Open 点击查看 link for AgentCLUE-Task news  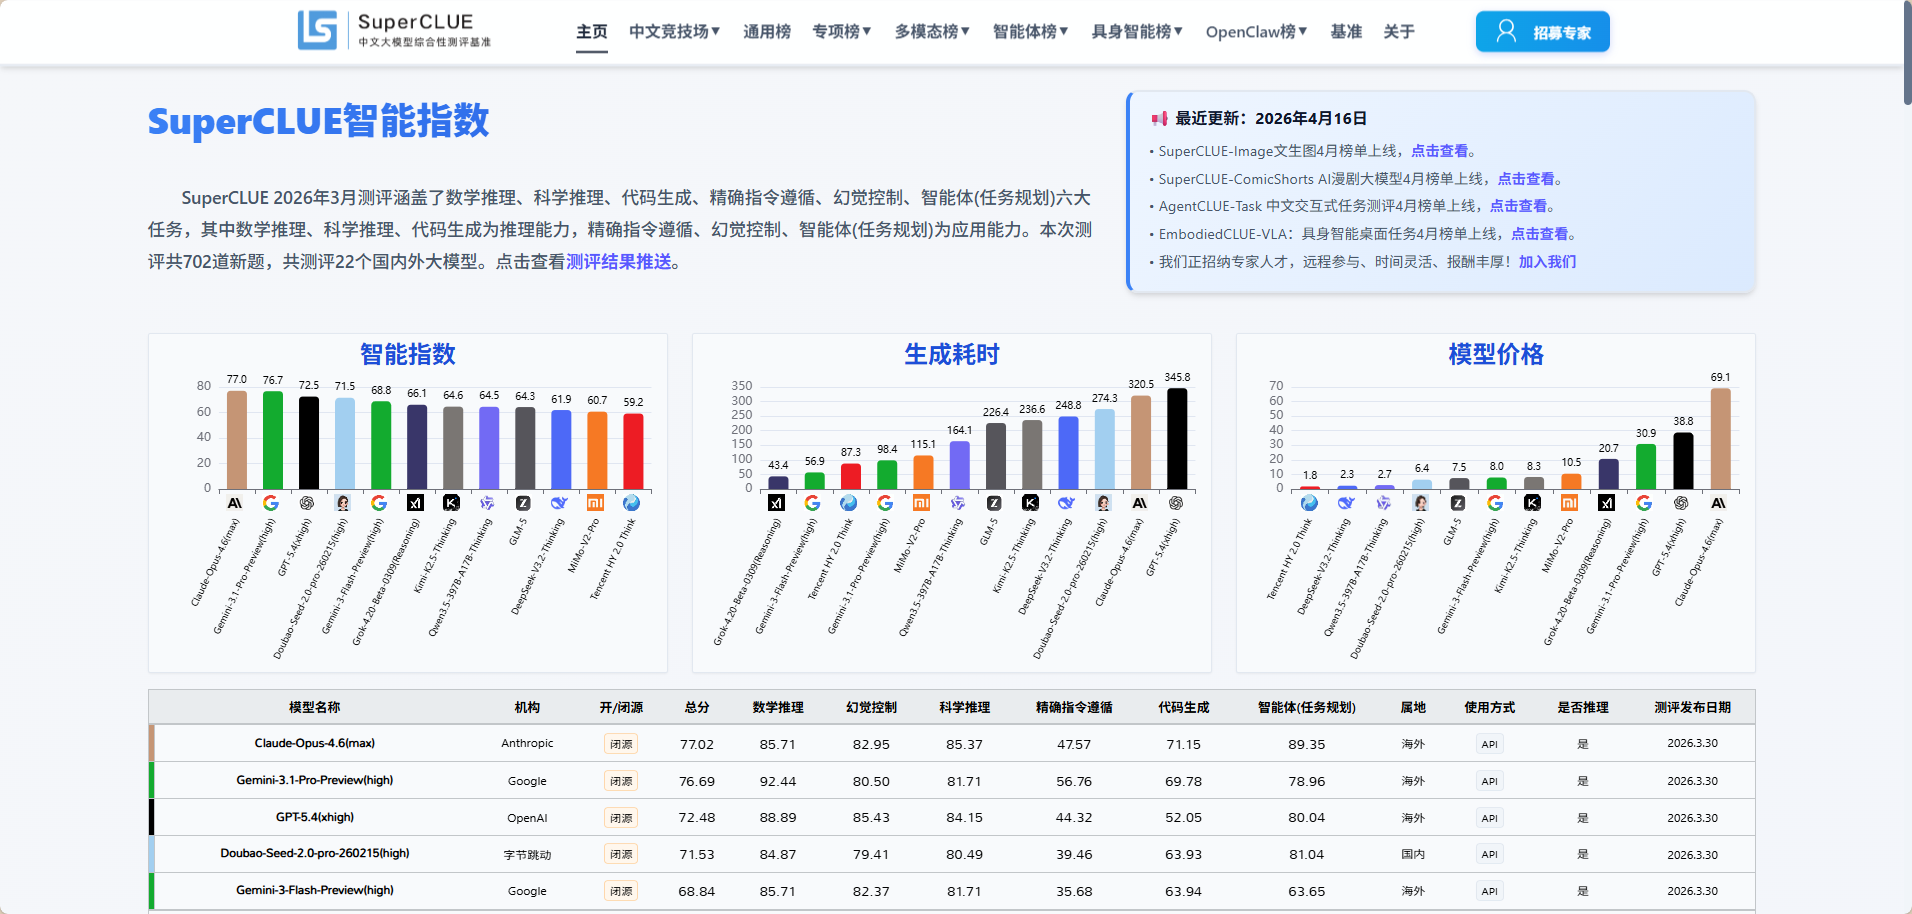[x=1518, y=206]
